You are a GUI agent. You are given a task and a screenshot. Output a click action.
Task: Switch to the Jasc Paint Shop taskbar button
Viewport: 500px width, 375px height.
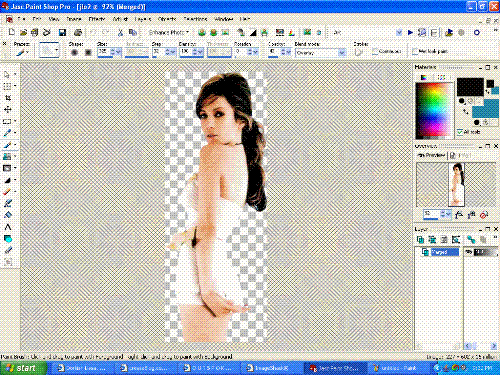click(x=334, y=368)
